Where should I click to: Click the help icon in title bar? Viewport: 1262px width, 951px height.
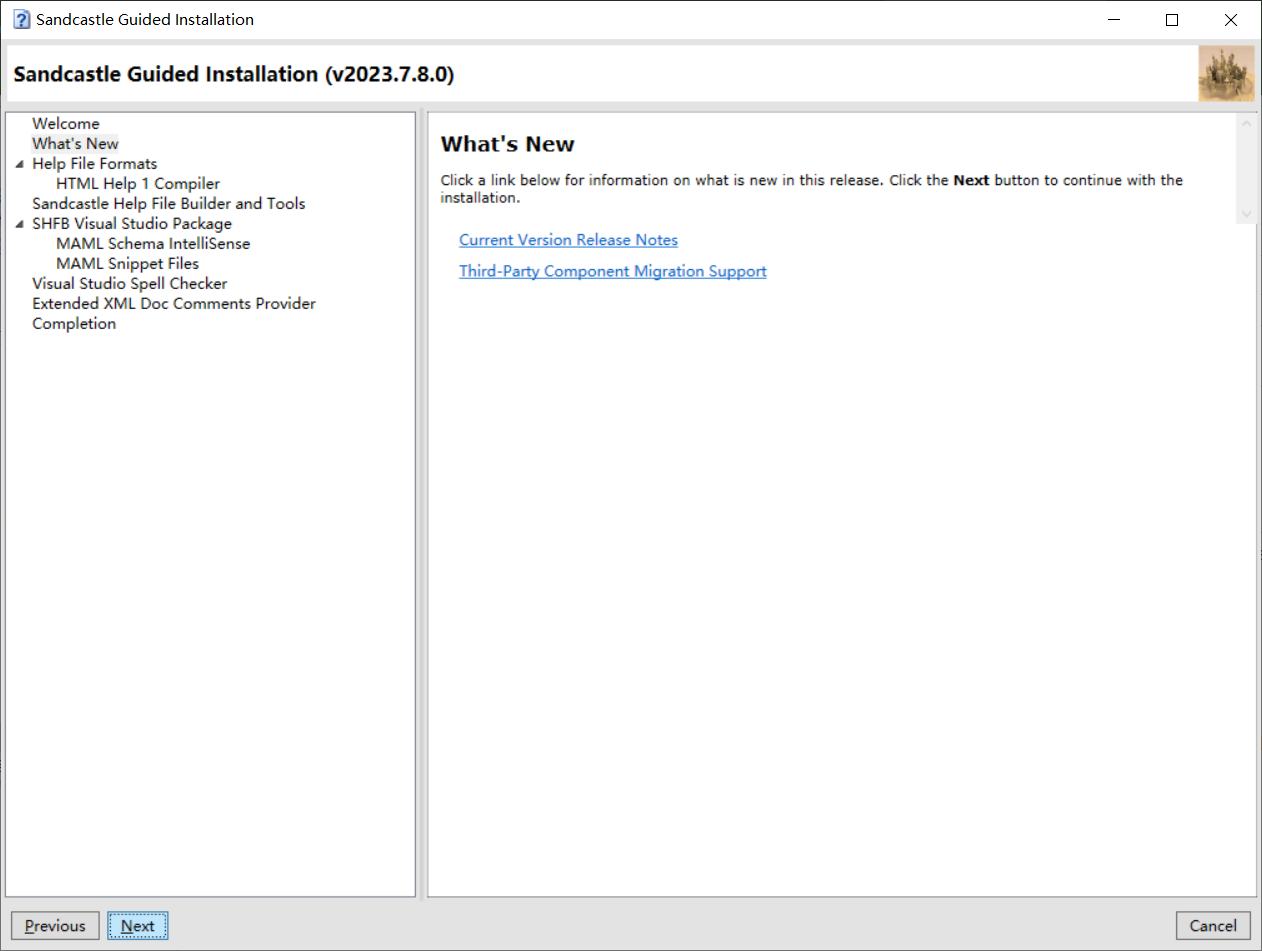pos(21,20)
